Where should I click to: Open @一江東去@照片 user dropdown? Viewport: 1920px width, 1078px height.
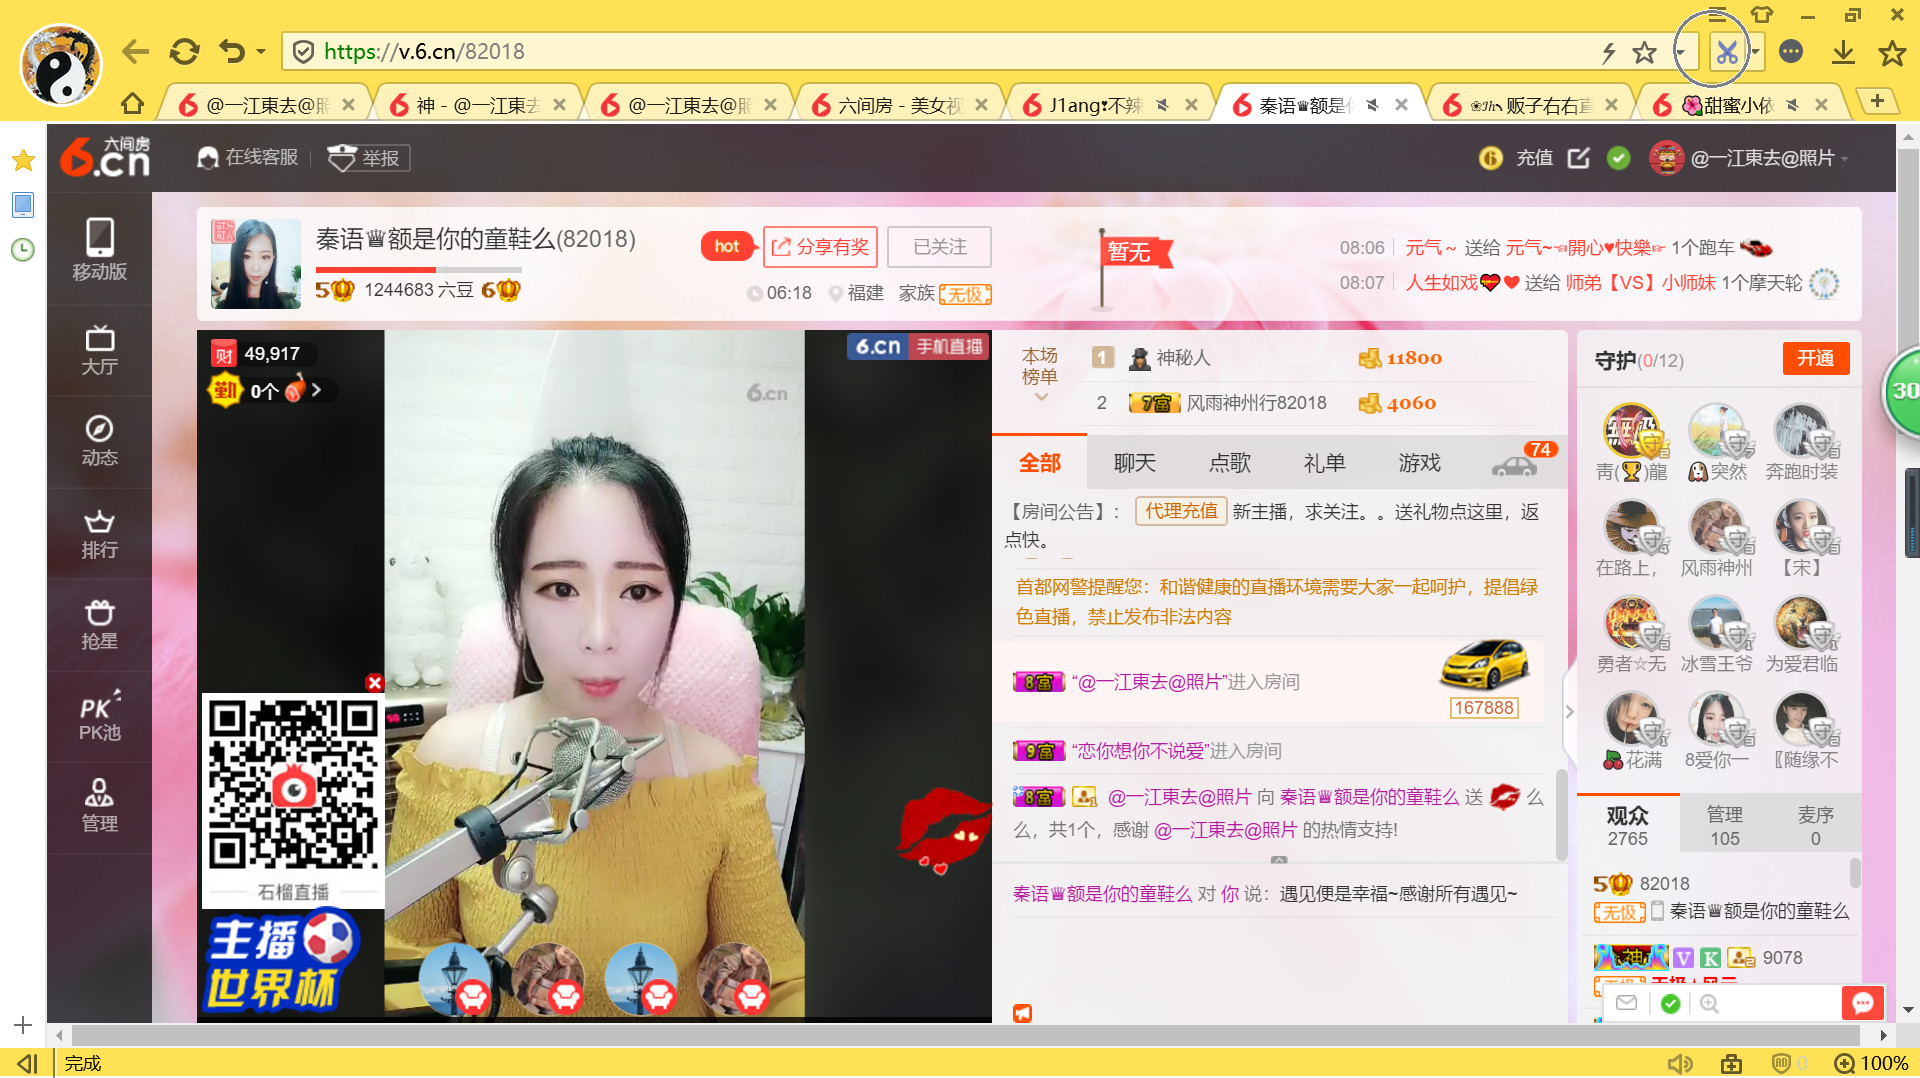(1750, 158)
